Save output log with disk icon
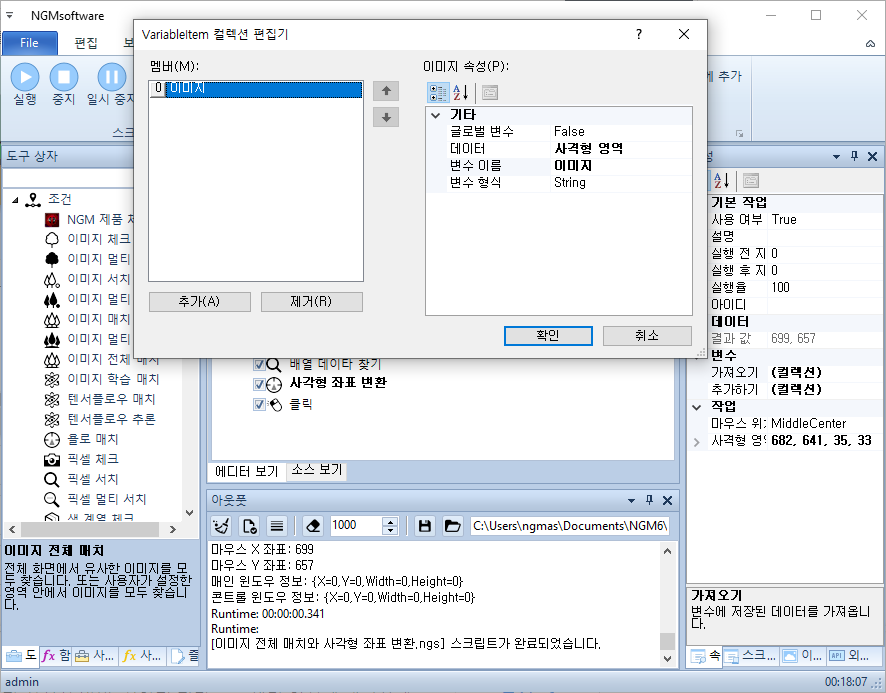Viewport: 886px width, 693px height. coord(425,526)
